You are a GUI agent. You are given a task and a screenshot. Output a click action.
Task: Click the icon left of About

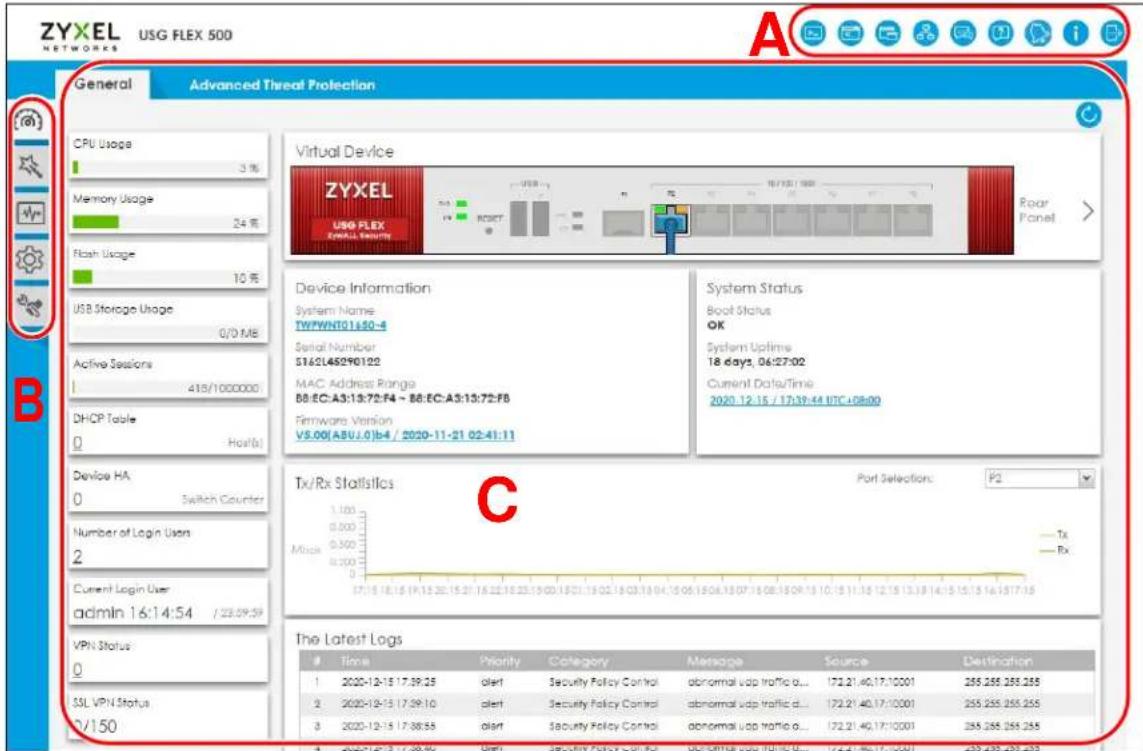coord(1038,33)
